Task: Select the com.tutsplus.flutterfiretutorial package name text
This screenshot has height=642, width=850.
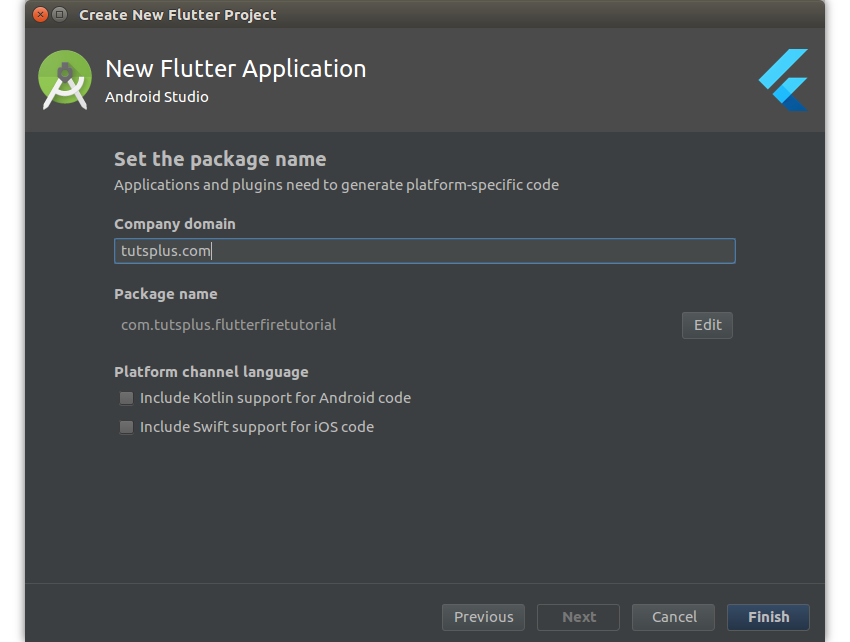Action: point(228,325)
